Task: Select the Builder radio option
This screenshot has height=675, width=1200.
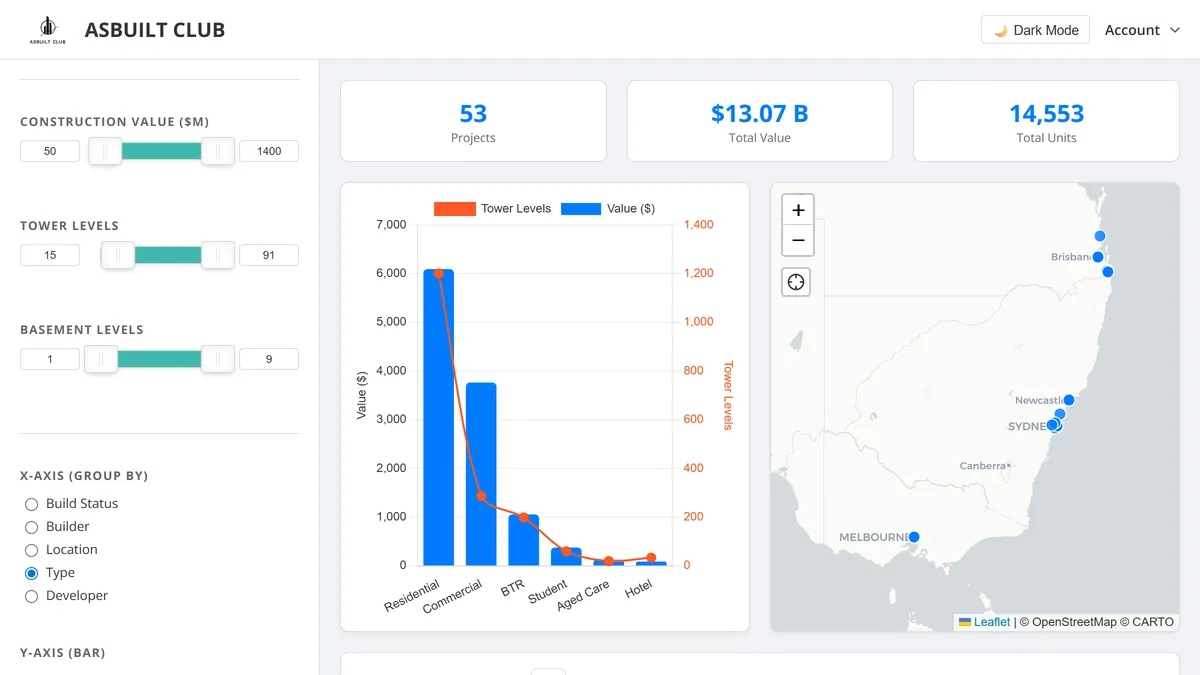Action: [32, 527]
